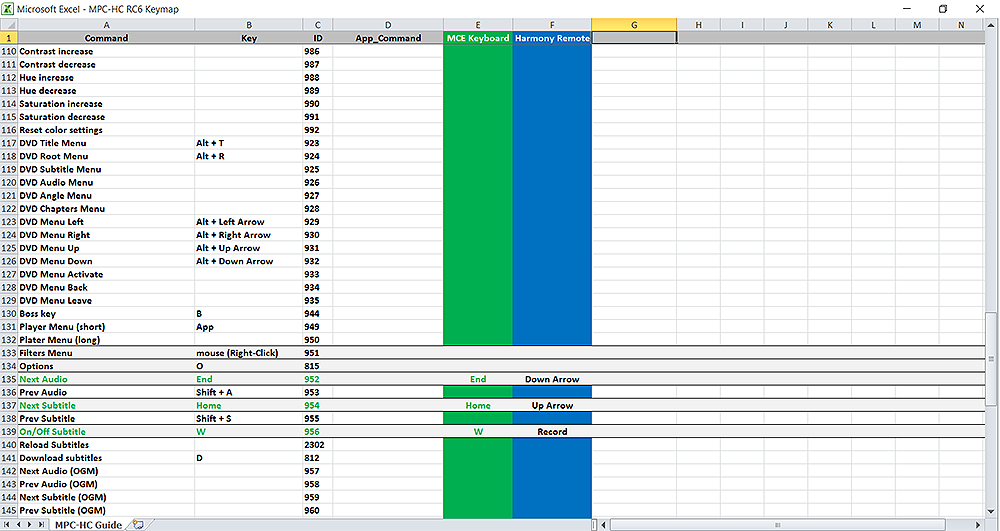This screenshot has width=1000, height=531.
Task: Open the MPC-HC Guide sheet tab
Action: tap(88, 525)
